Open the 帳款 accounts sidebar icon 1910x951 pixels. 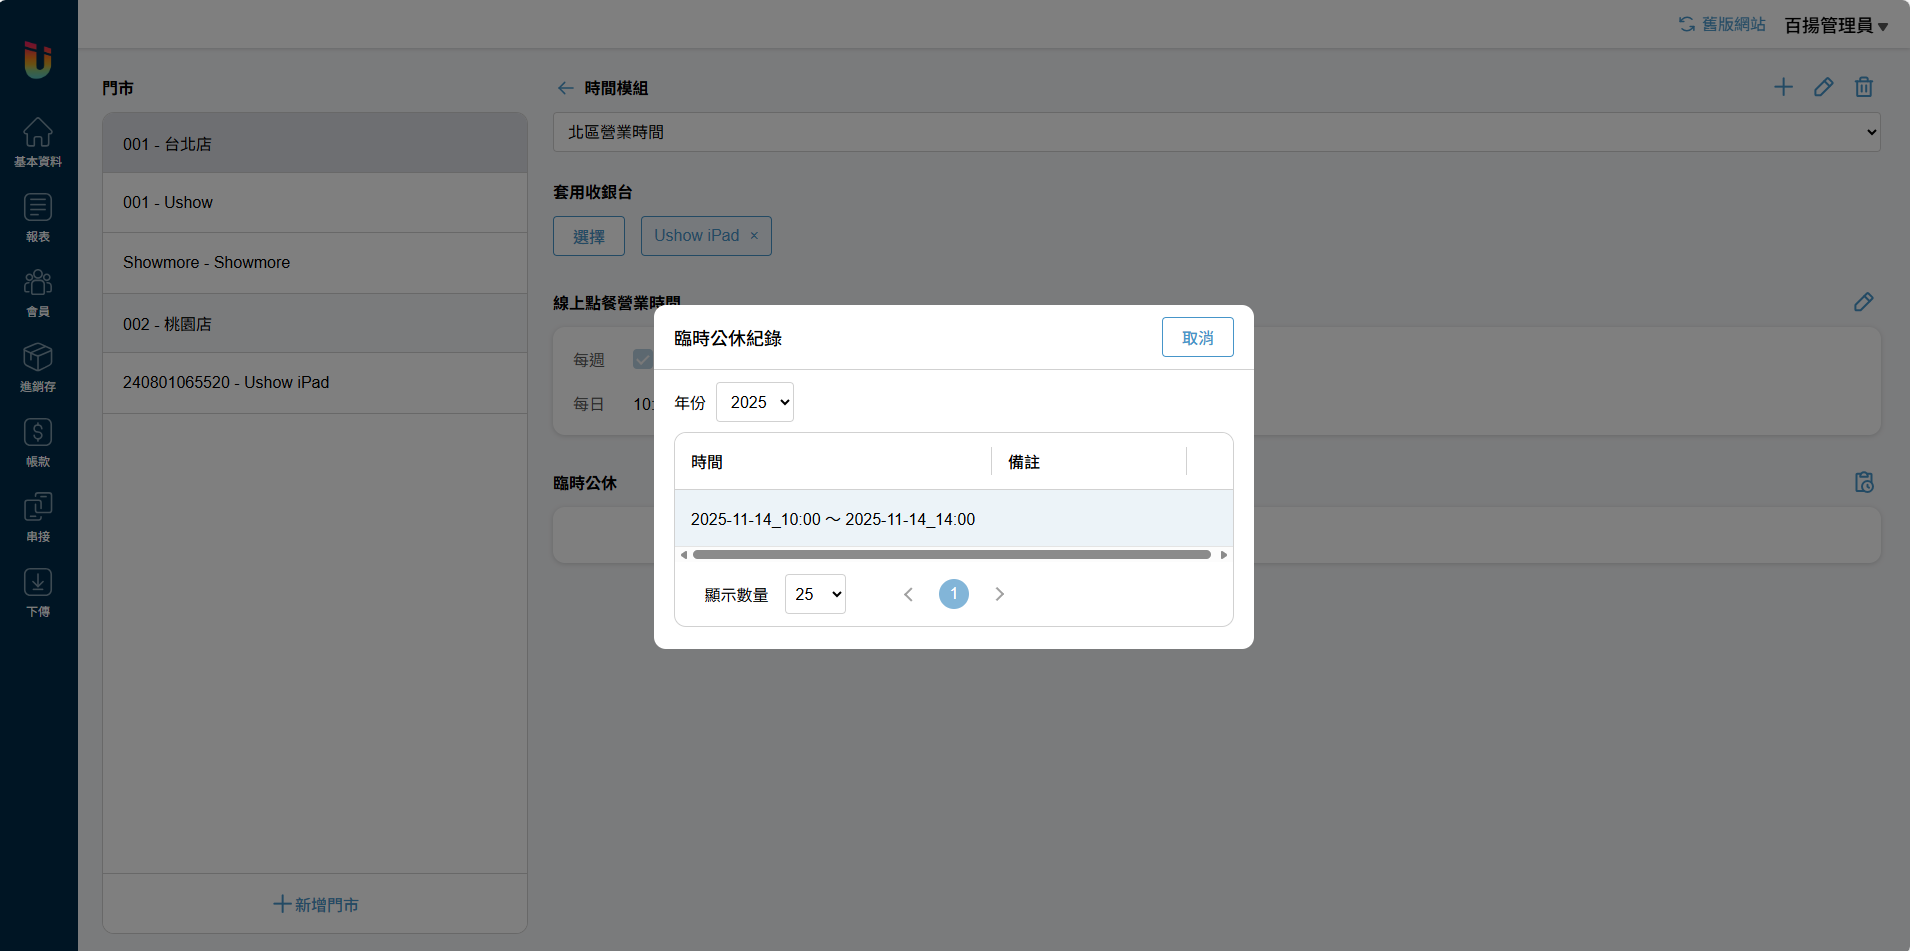pyautogui.click(x=38, y=442)
